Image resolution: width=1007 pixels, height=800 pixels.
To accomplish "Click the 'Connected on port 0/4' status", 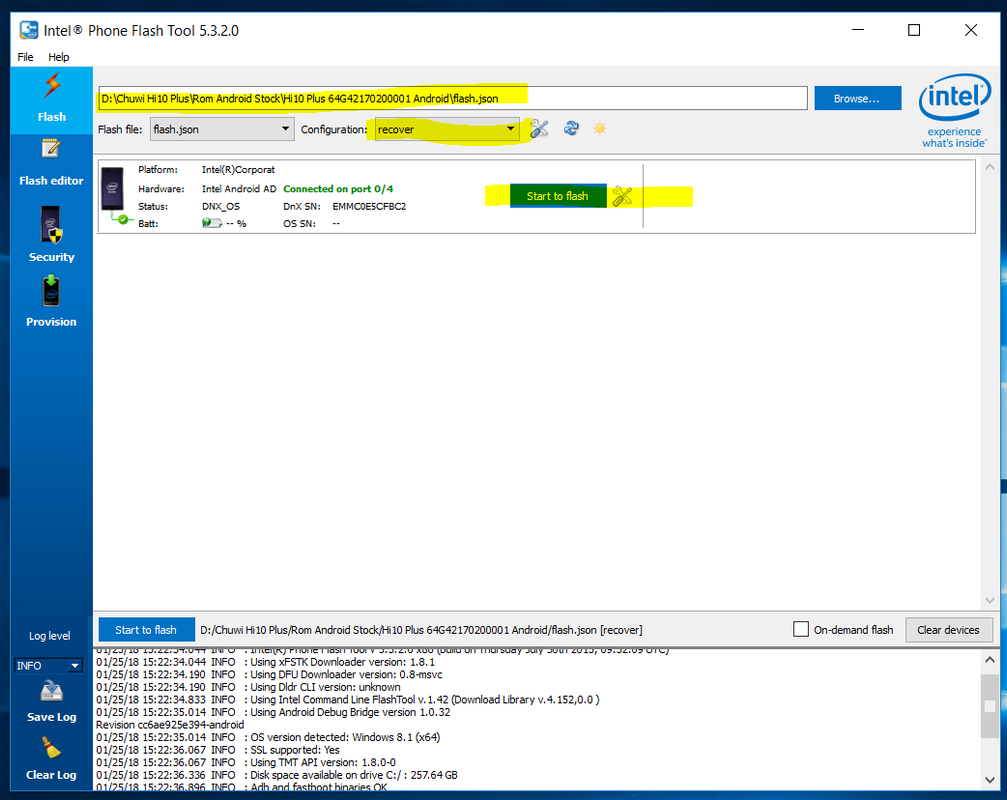I will point(338,189).
